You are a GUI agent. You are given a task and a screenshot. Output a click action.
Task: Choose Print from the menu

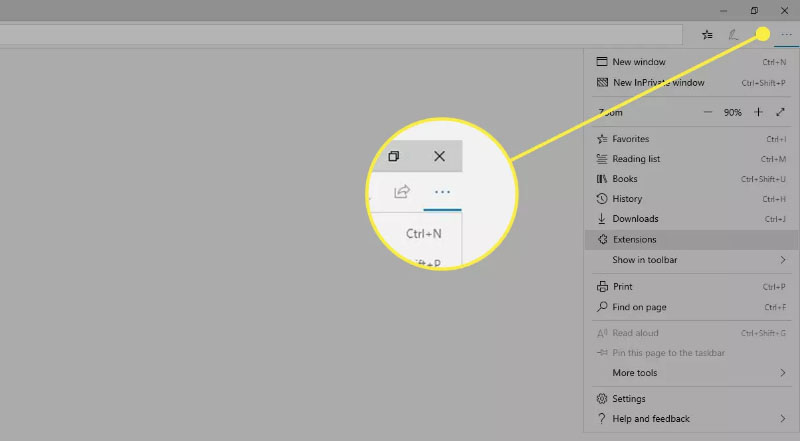point(622,287)
